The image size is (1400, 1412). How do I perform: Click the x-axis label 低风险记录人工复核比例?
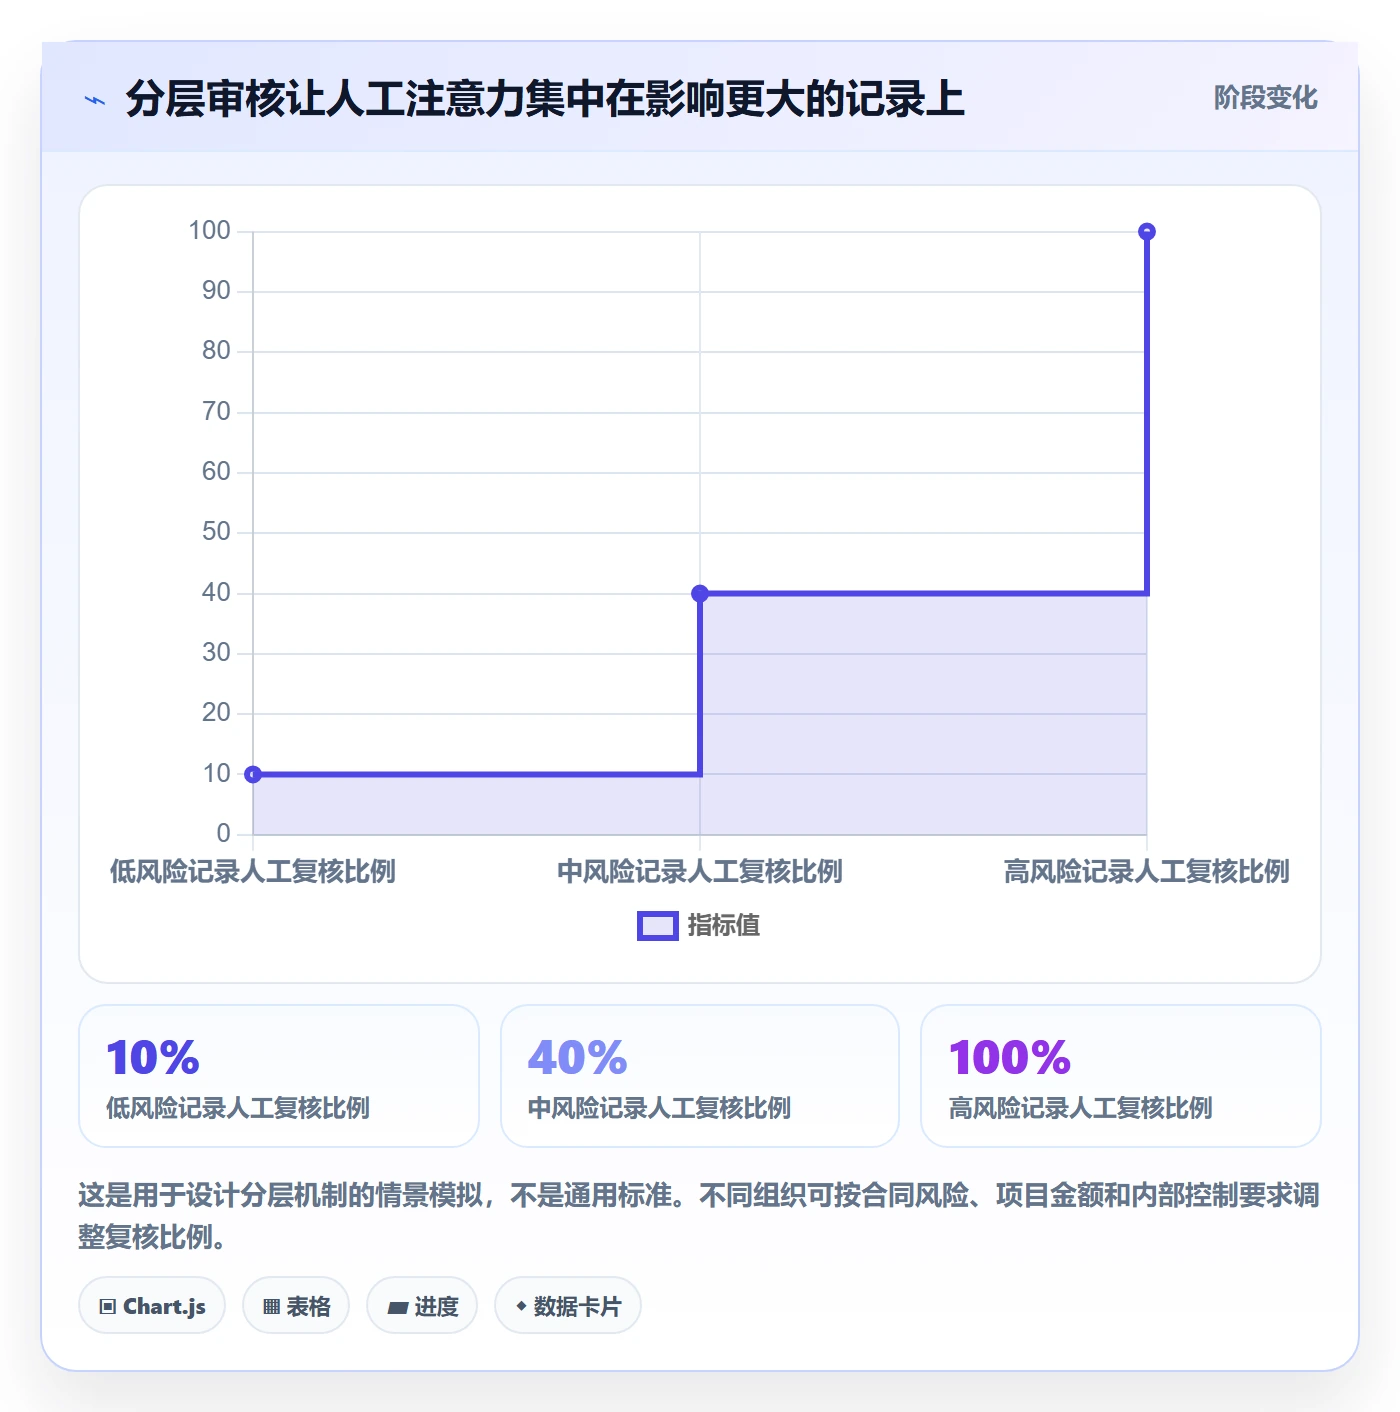253,871
